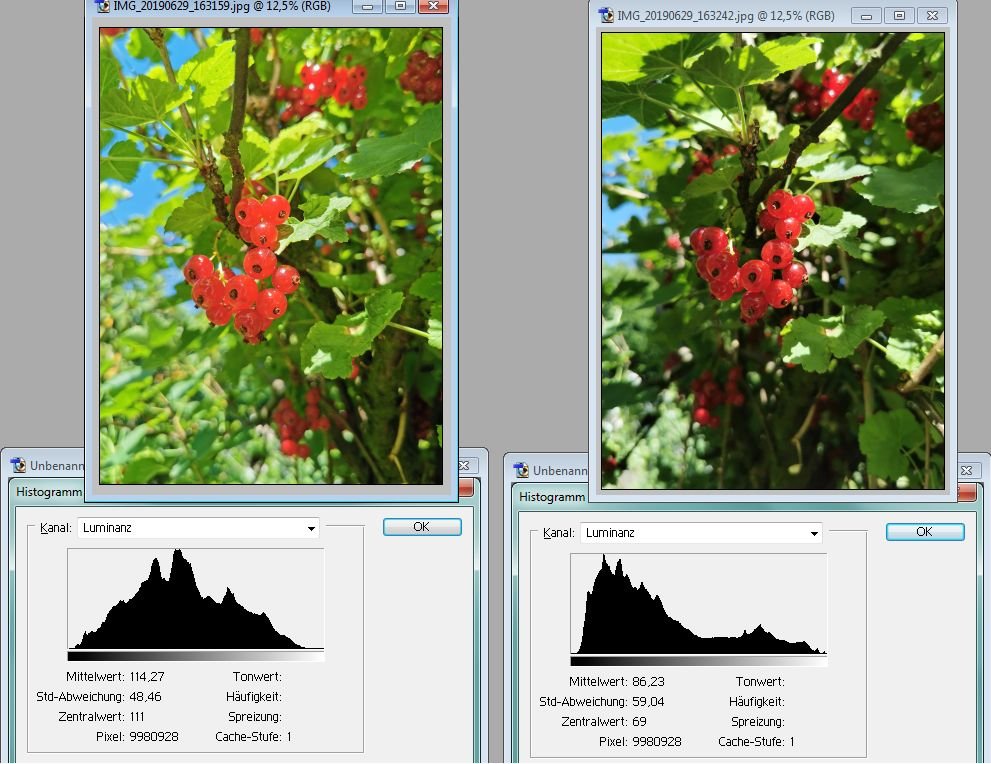Click the IMG_20190629_163242.jpg title bar text
This screenshot has width=991, height=764.
[x=726, y=16]
